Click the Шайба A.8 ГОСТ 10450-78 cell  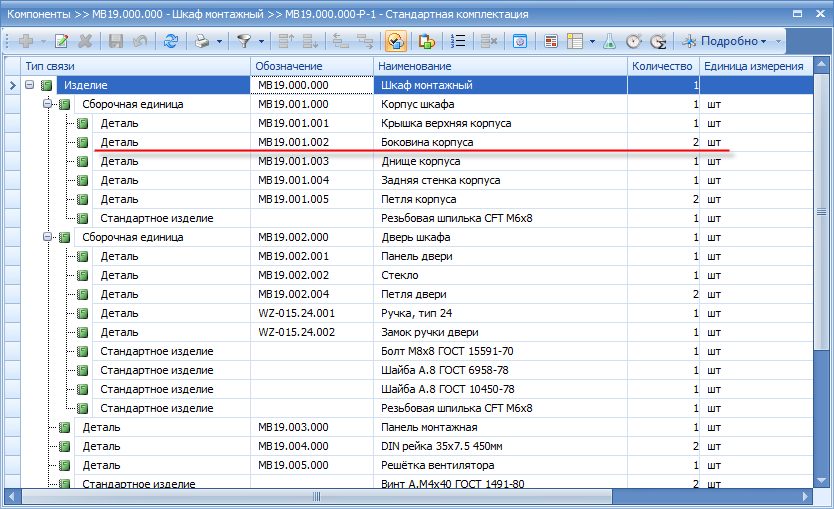[x=501, y=389]
